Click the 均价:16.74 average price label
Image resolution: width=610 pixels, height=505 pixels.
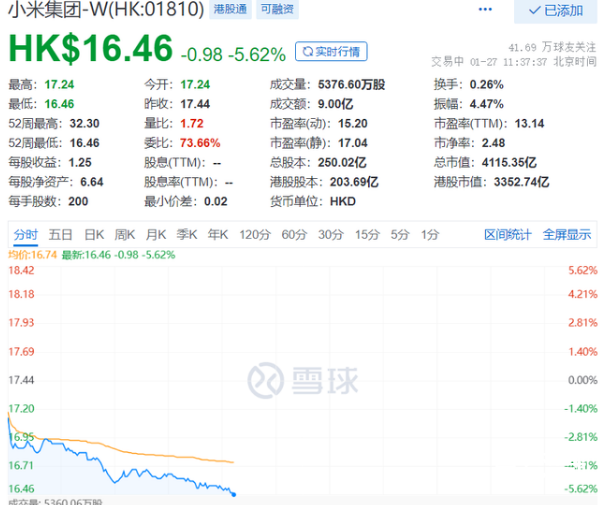(33, 255)
